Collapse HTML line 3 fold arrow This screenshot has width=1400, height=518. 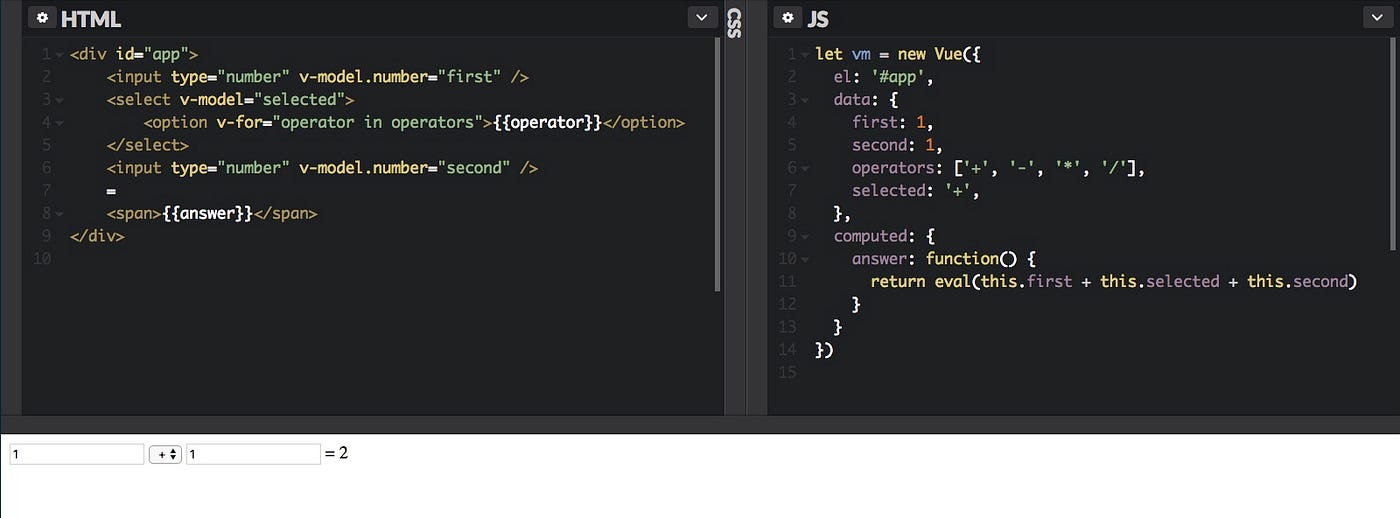tap(60, 100)
